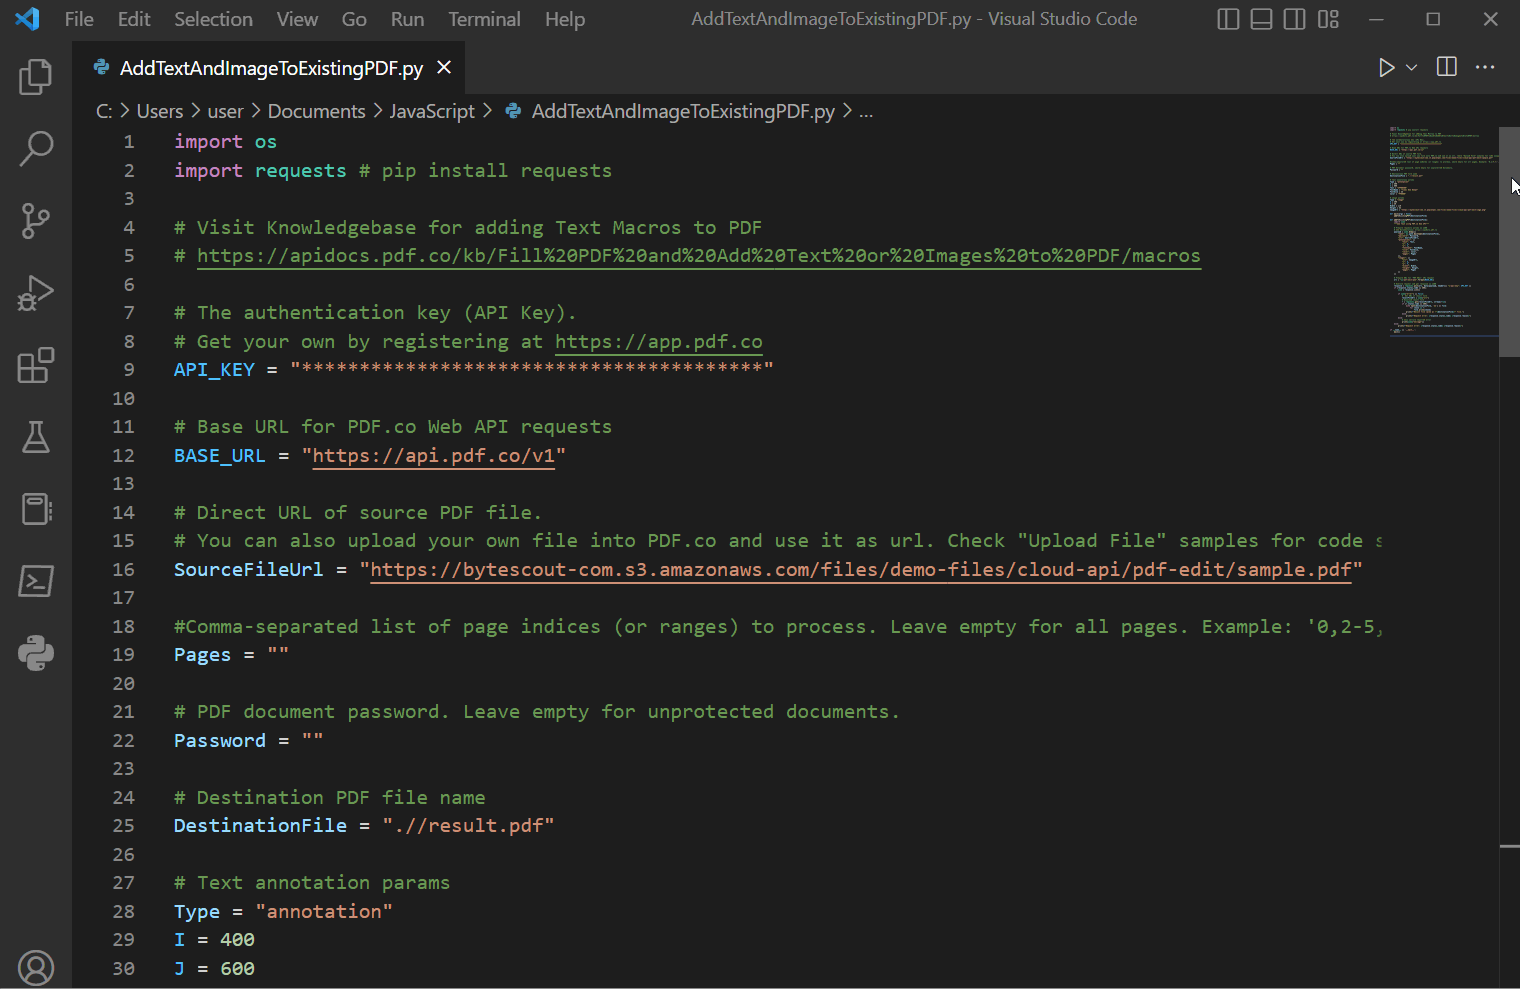Click the ".//result.pdf" string
The image size is (1520, 989).
point(468,826)
